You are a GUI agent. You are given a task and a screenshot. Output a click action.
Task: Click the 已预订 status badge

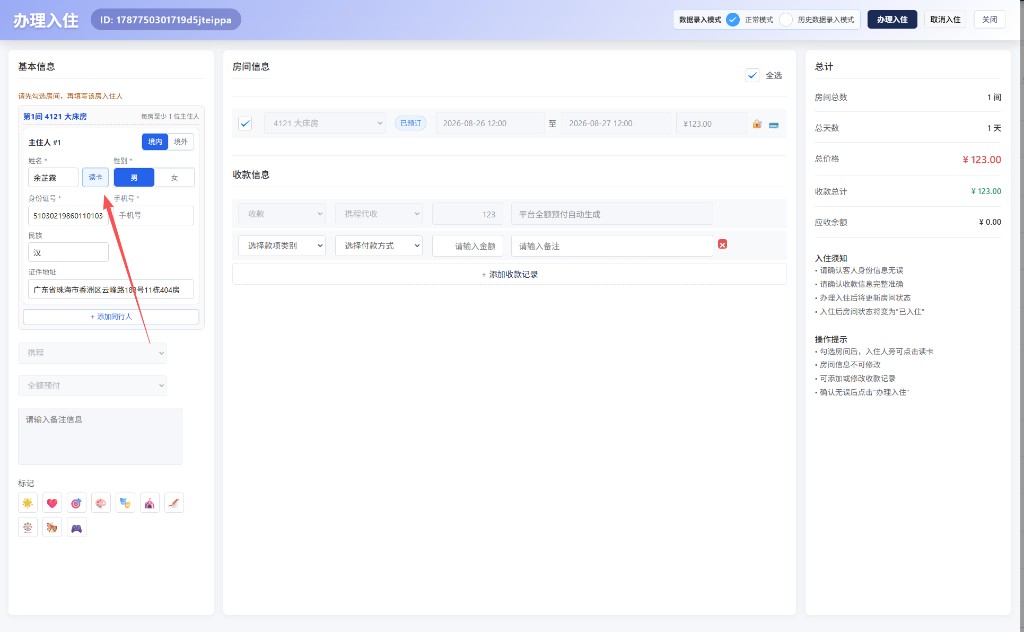point(411,123)
